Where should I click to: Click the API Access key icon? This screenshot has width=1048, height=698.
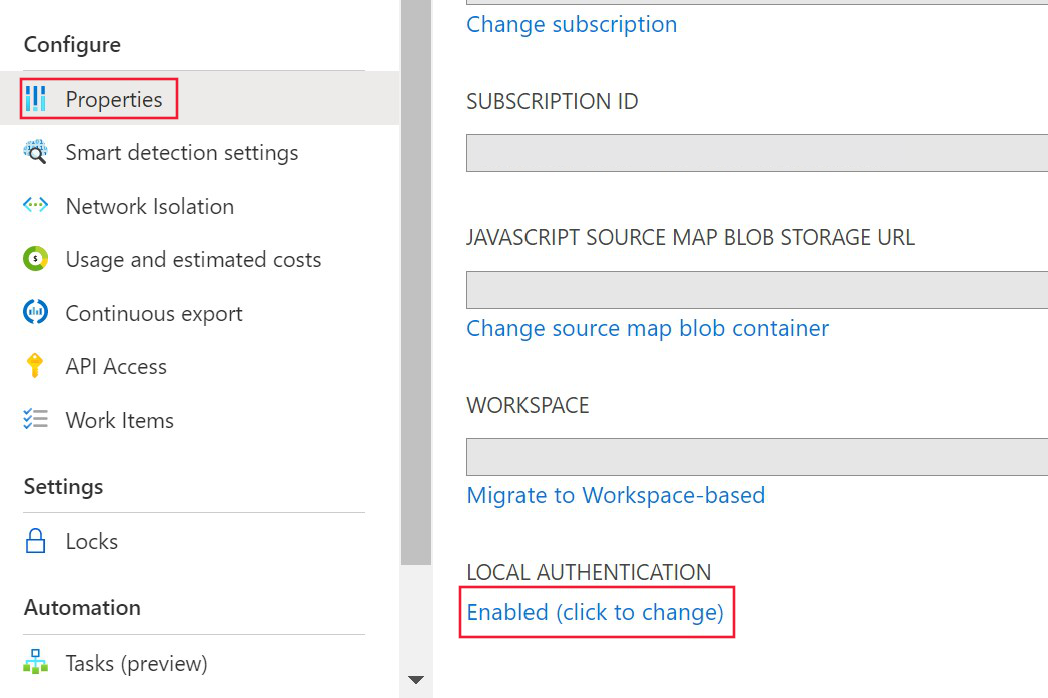(x=36, y=366)
